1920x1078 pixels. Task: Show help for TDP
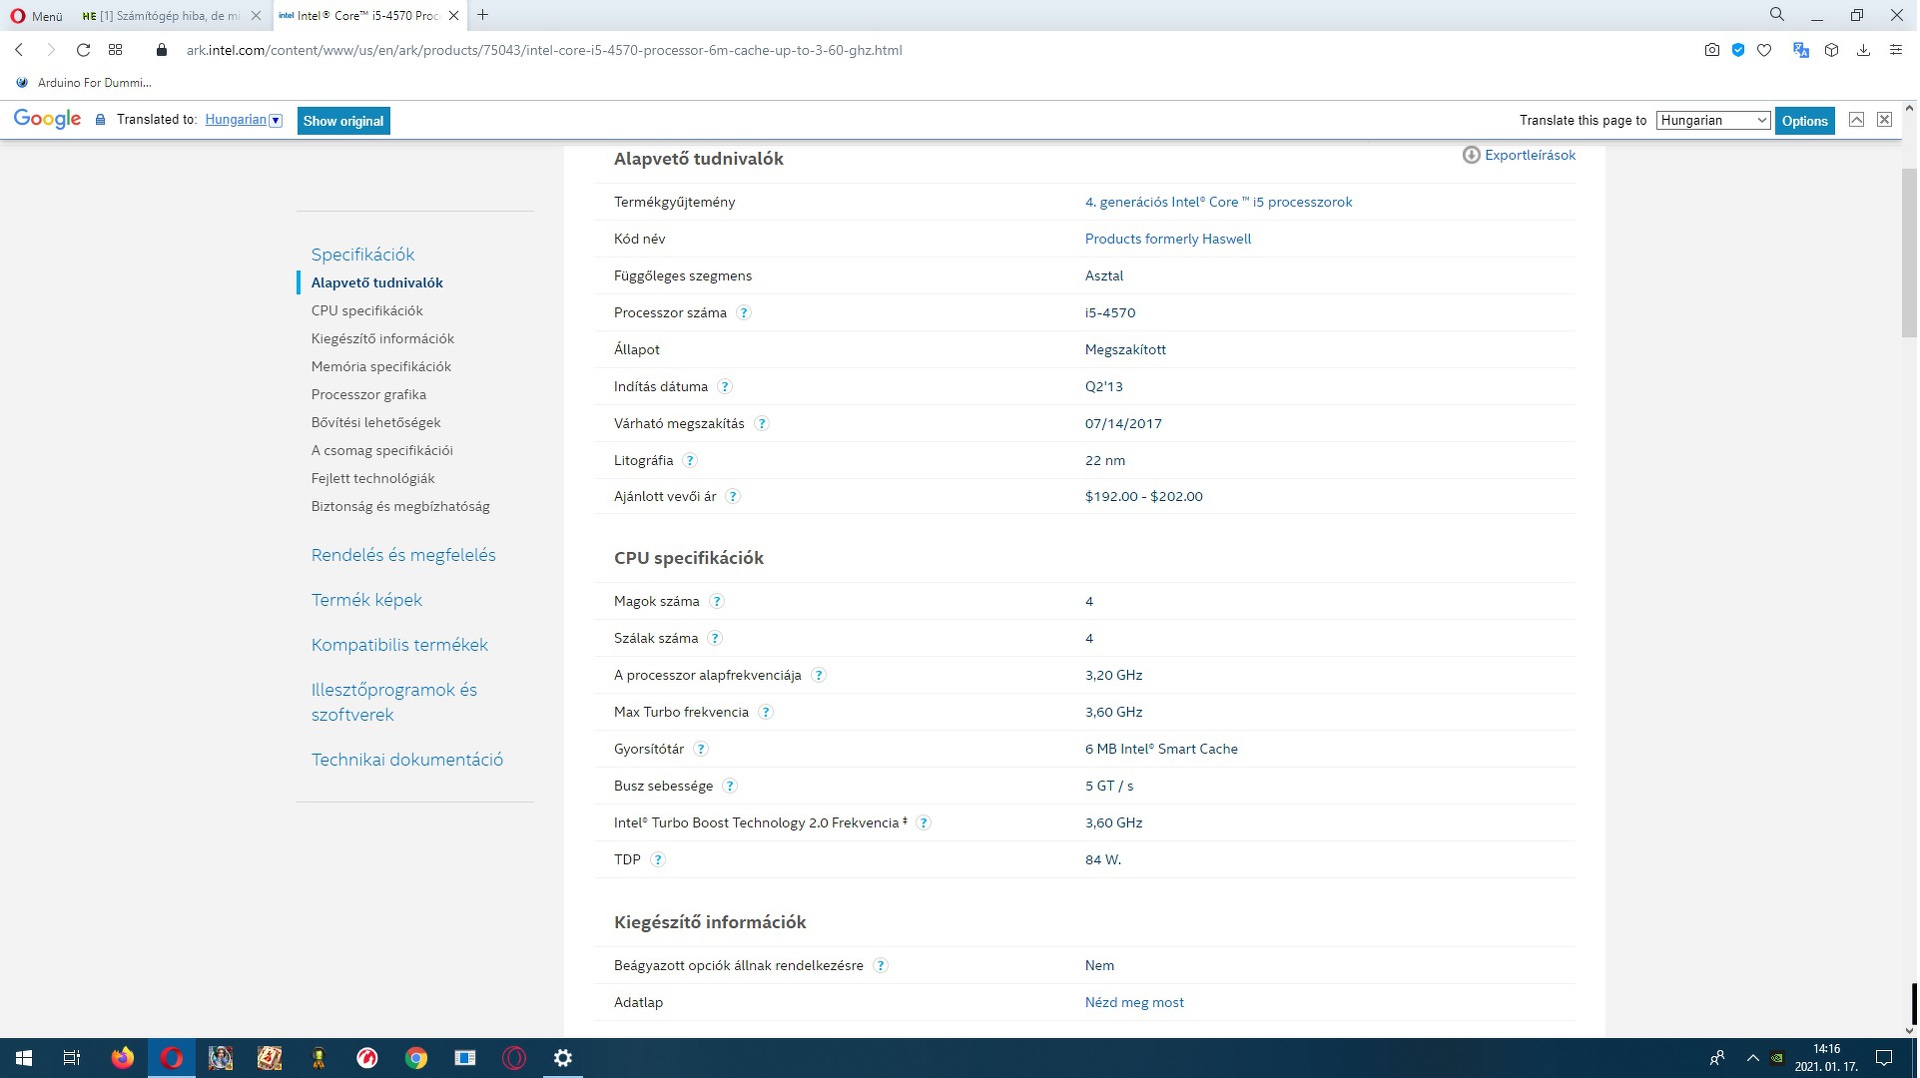click(x=658, y=860)
